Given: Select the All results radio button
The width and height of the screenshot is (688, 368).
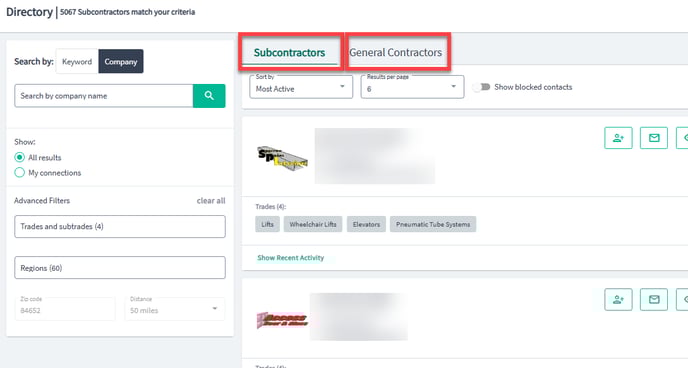Looking at the screenshot, I should tap(19, 157).
